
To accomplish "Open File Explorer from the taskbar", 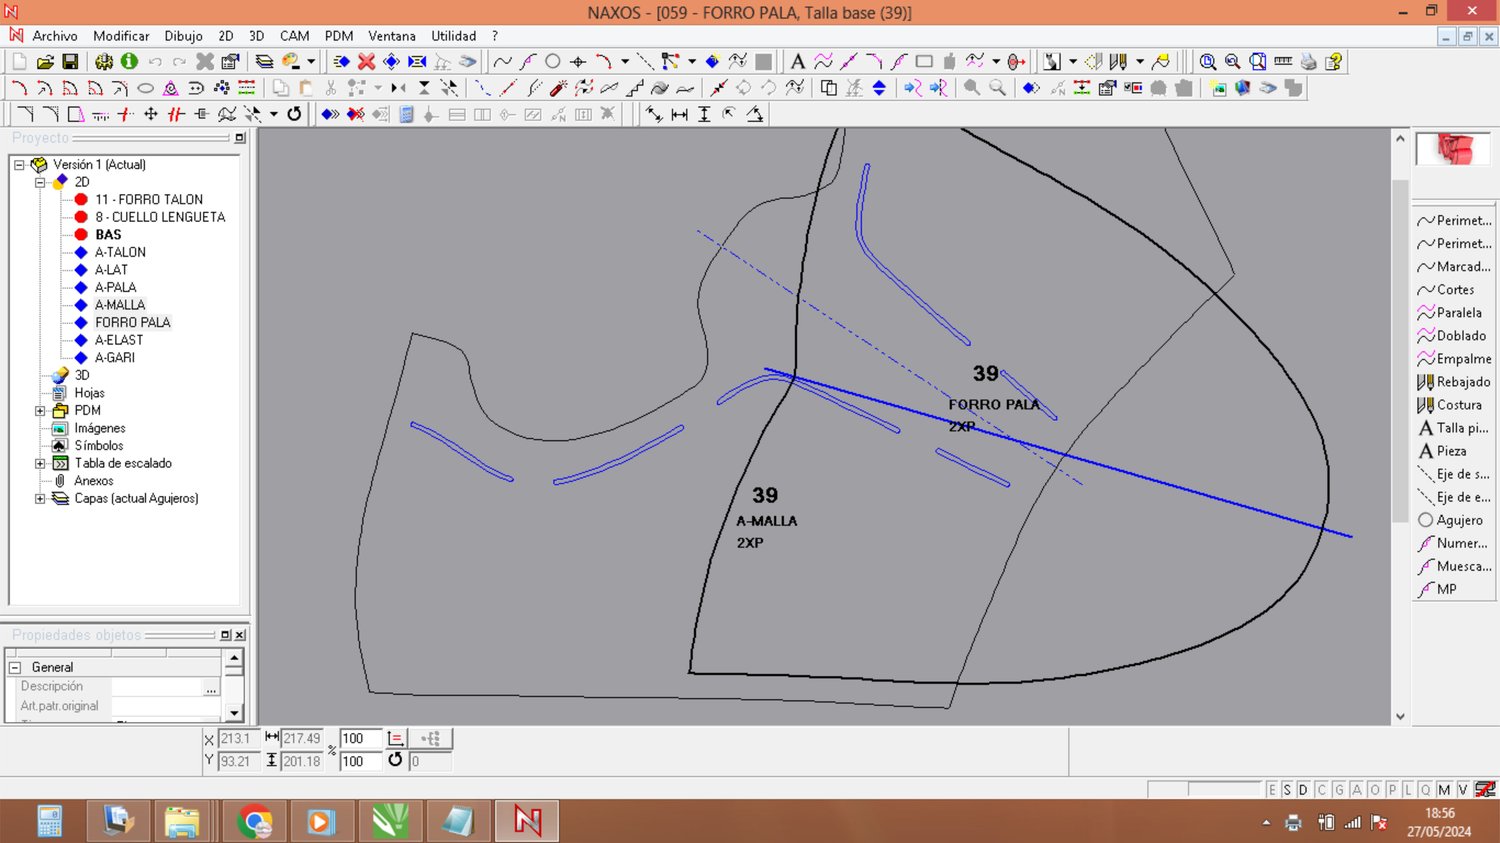I will [181, 822].
